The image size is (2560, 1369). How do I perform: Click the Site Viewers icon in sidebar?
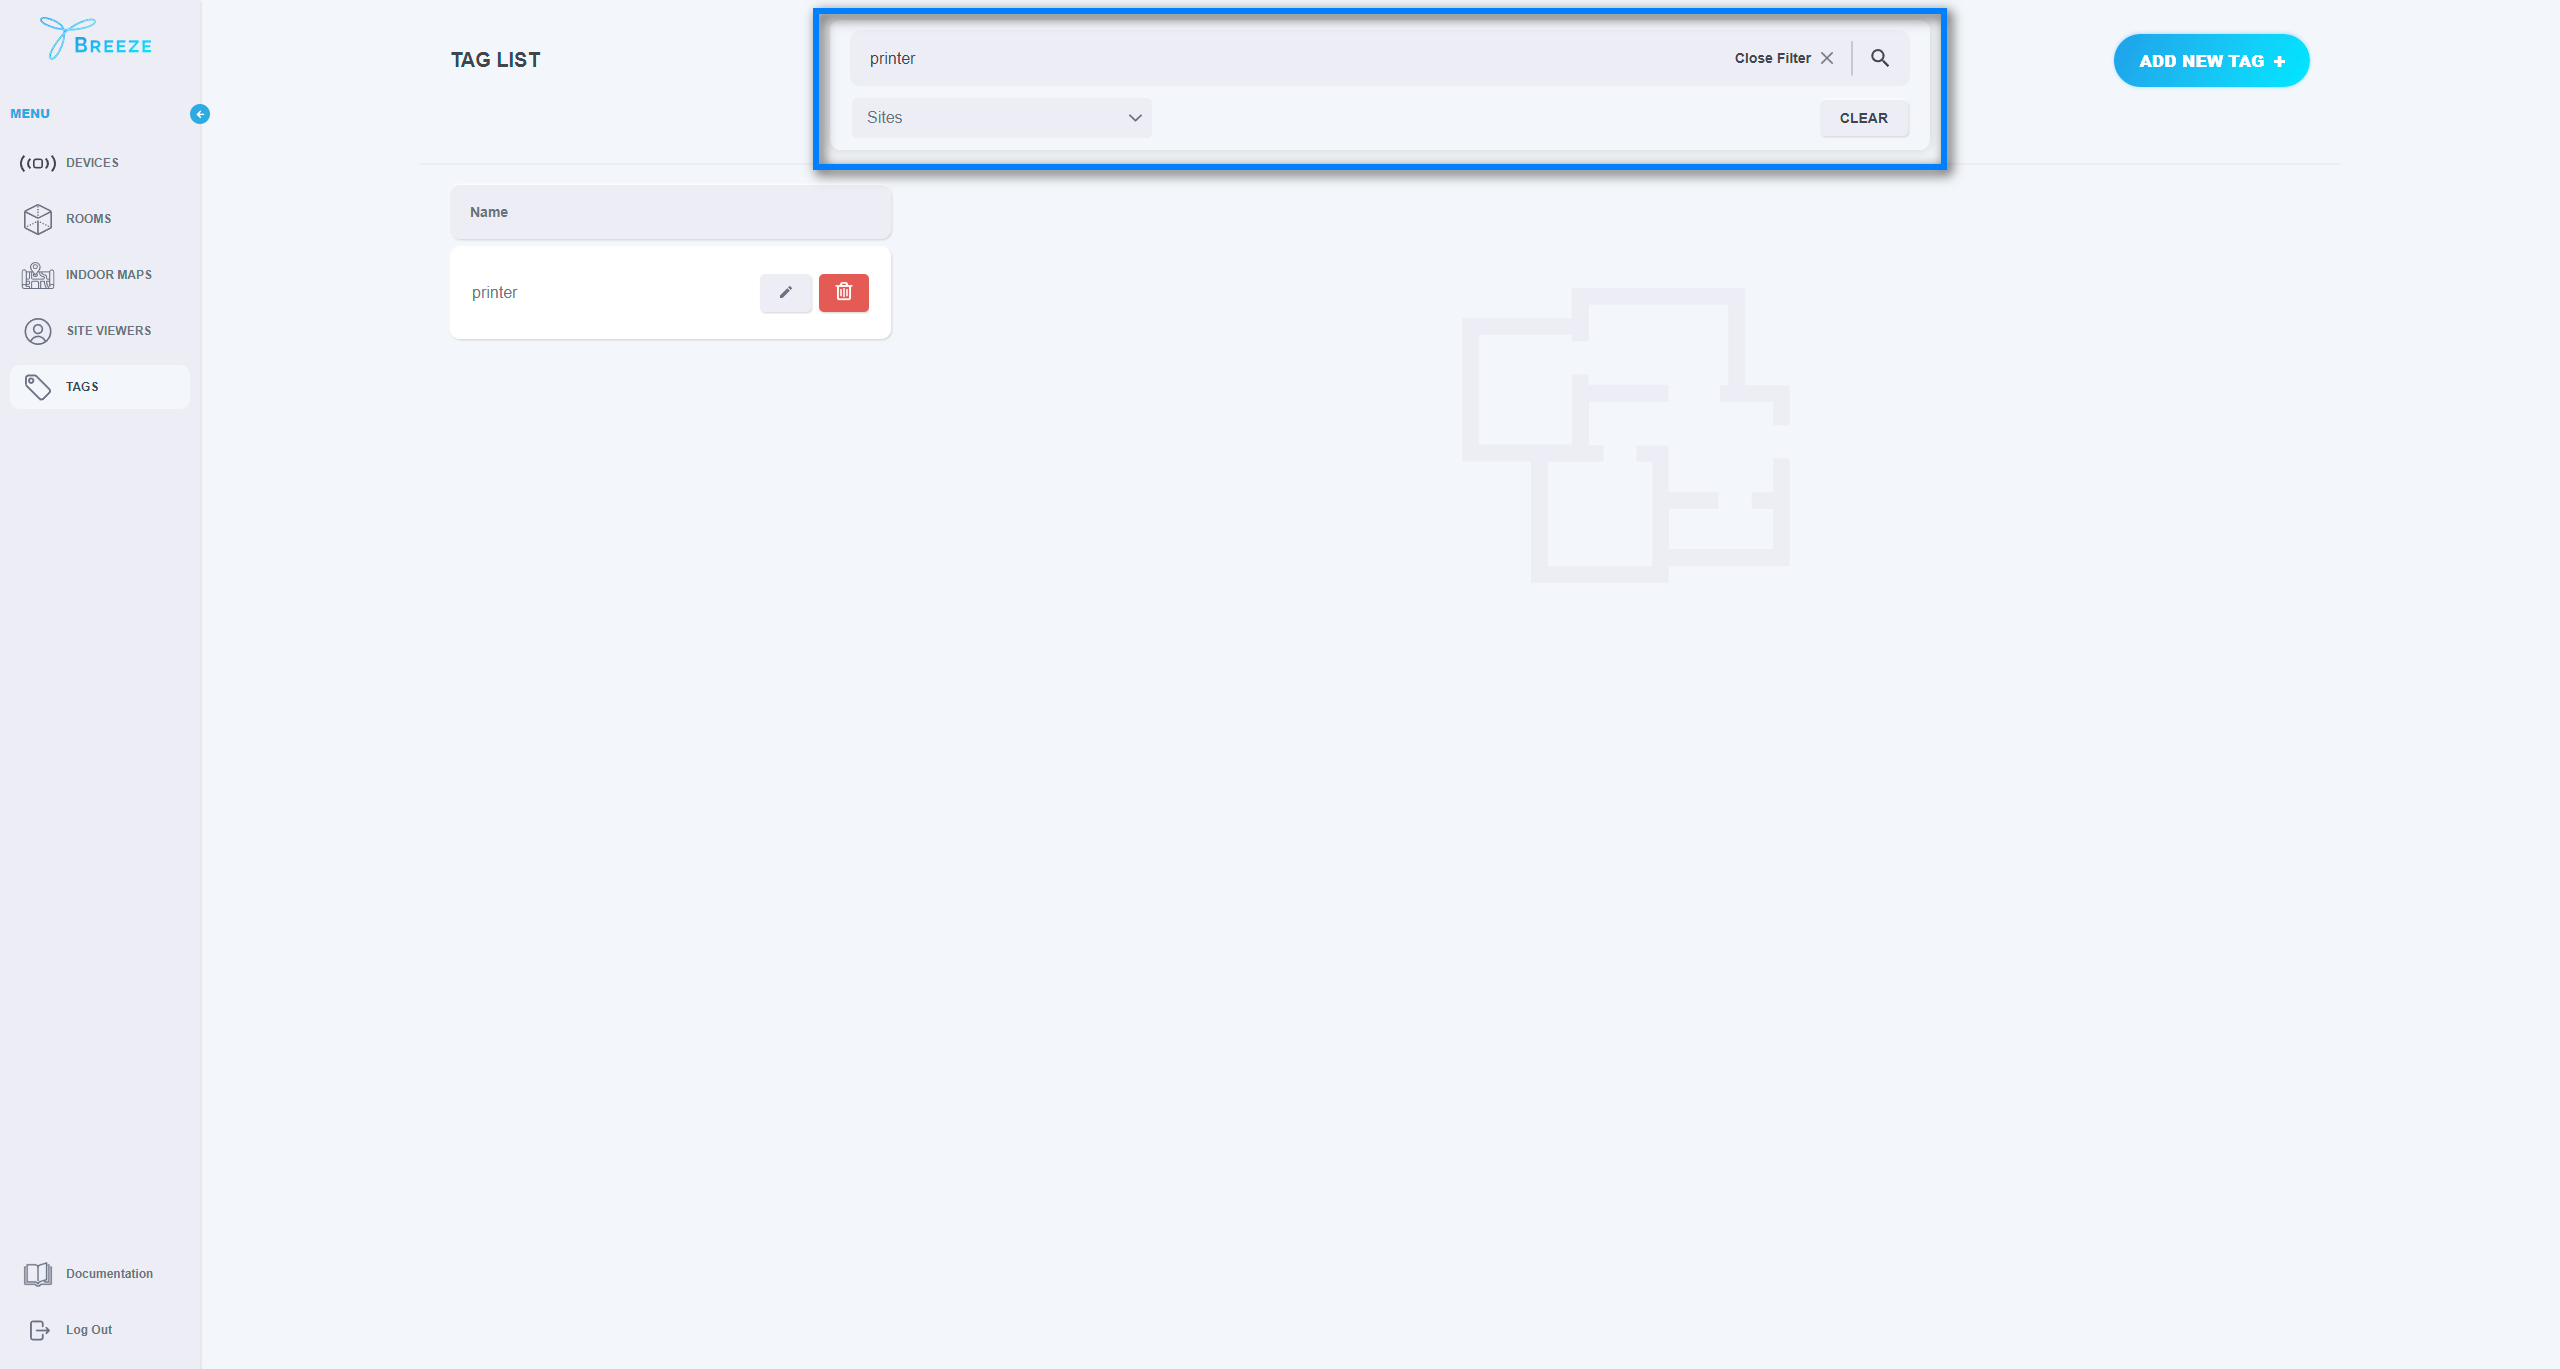coord(36,330)
